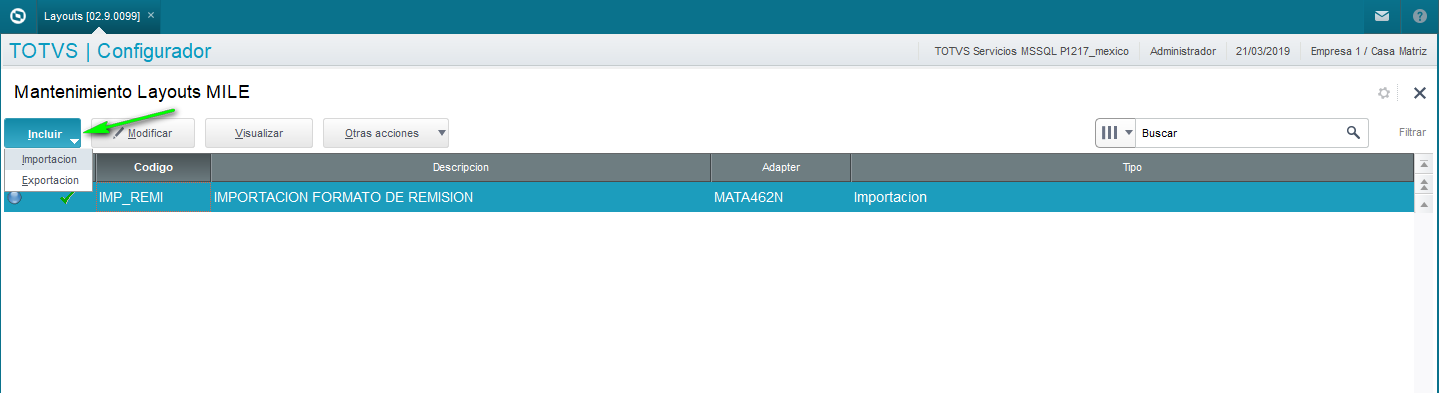Close the Mantenimiento Layouts MILE panel
Screen dimensions: 1439x393
[1419, 93]
